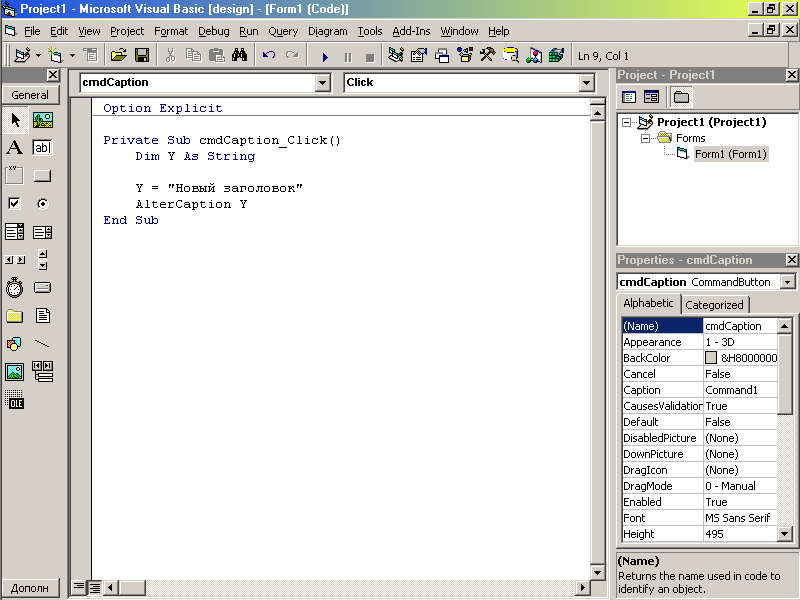Screen dimensions: 800x600
Task: Select the VScrollBar control tool
Action: (x=43, y=260)
